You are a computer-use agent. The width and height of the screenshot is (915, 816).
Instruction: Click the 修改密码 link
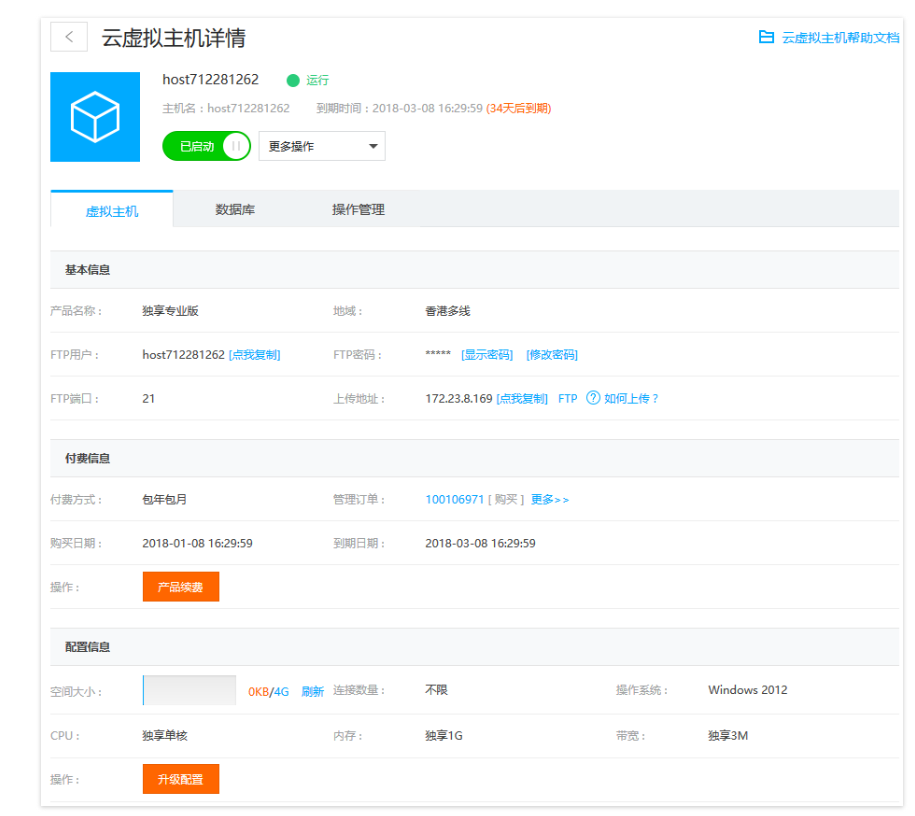(x=552, y=355)
